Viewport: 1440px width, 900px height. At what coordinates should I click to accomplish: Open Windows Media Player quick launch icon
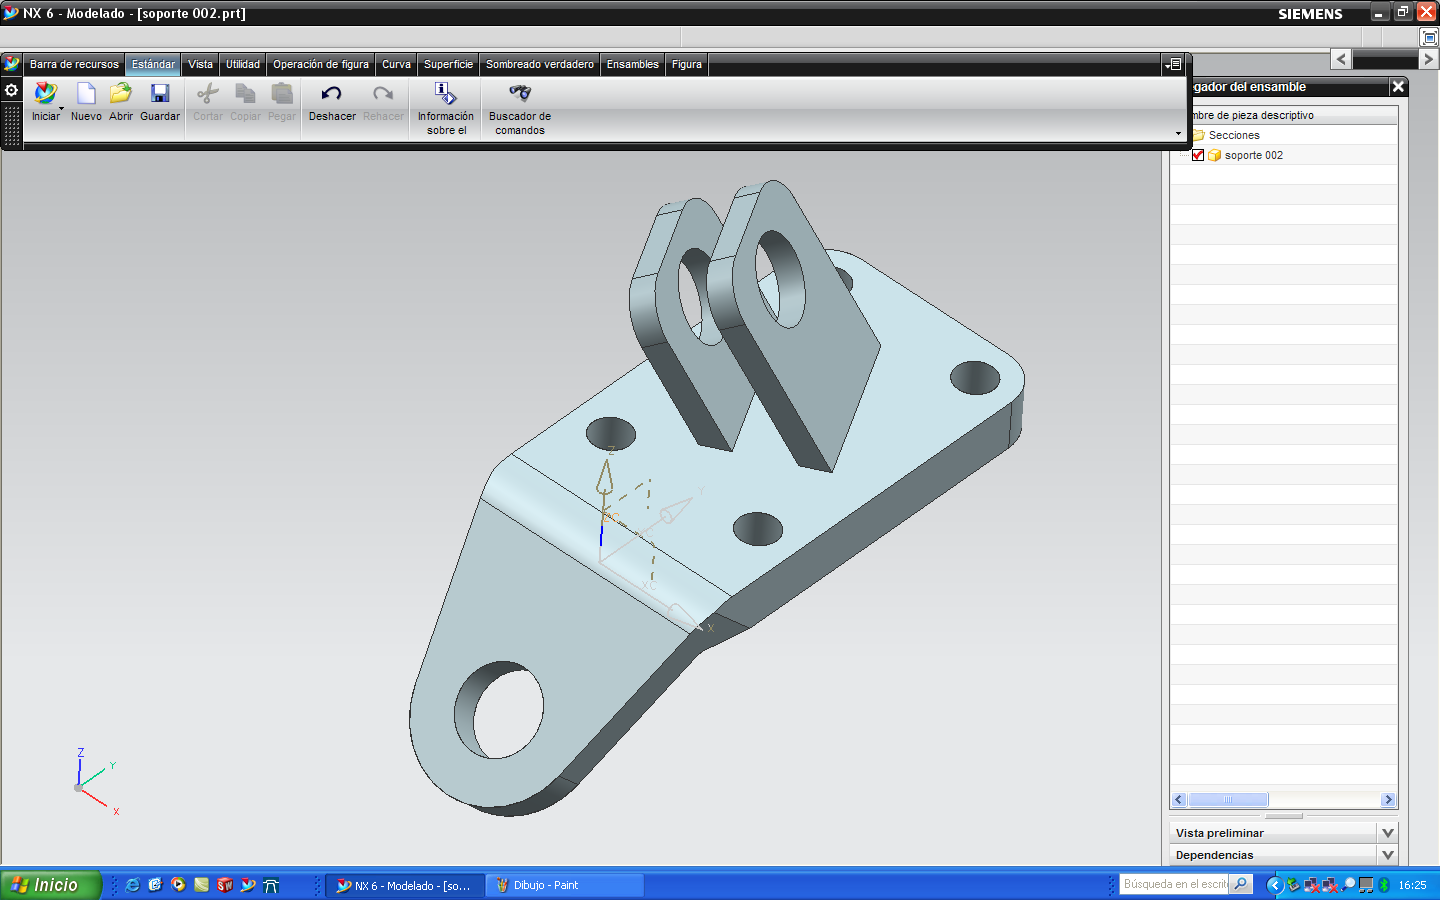click(178, 885)
